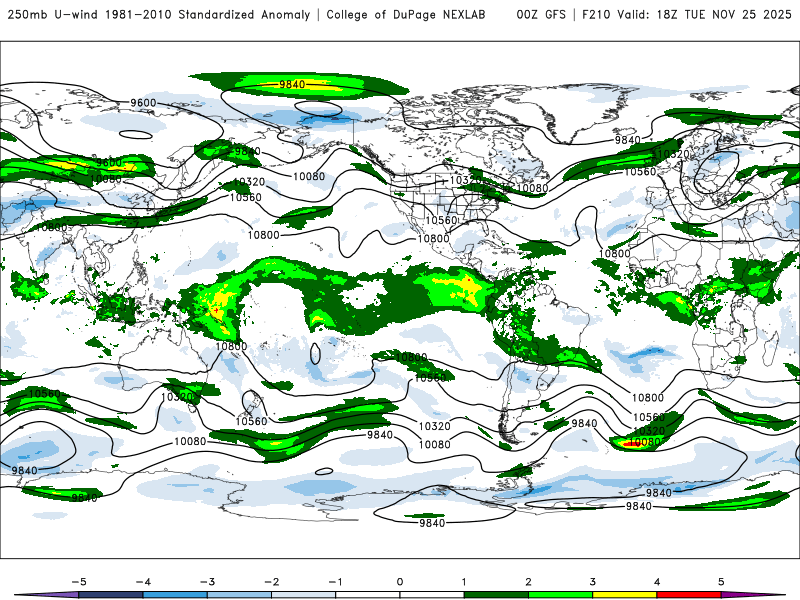The height and width of the screenshot is (600, 800).
Task: Click the 'College of DuPage NEXLAB' text
Action: click(x=406, y=15)
